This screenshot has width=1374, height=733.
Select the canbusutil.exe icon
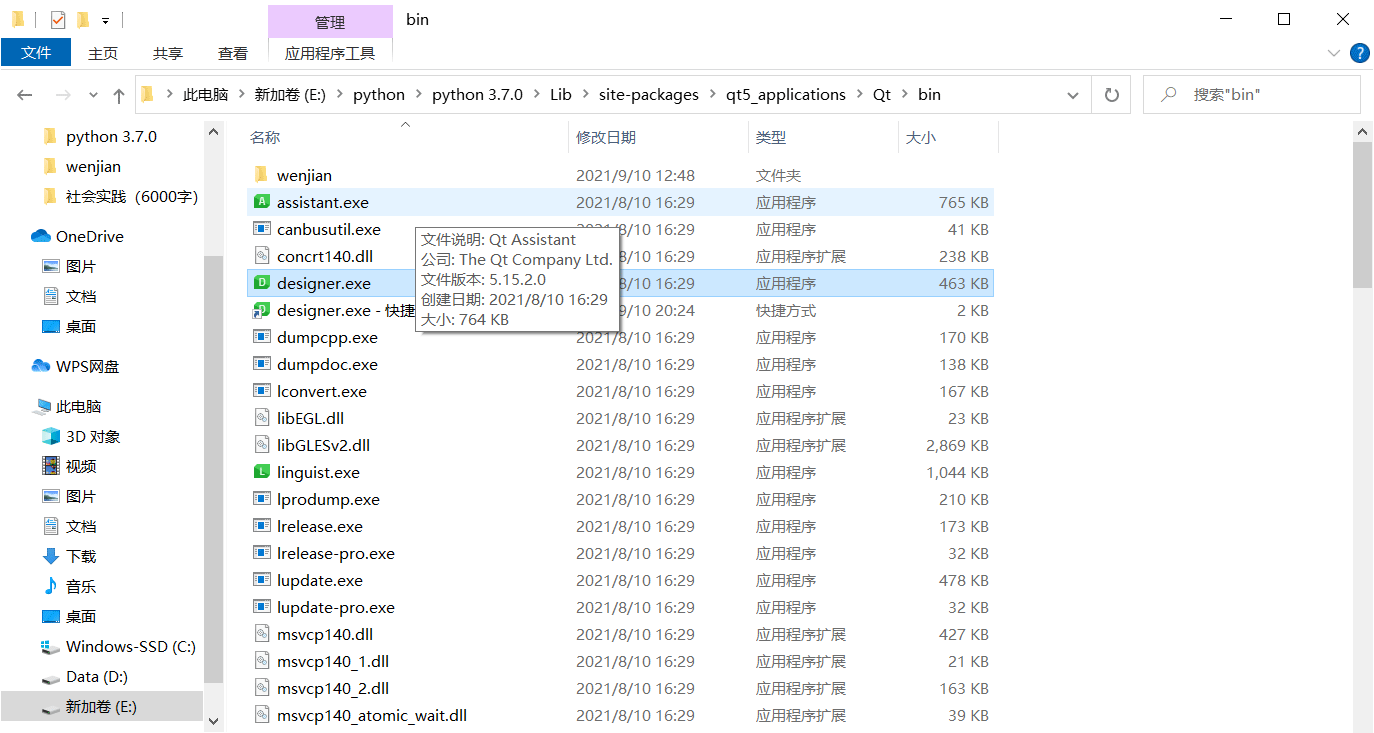(x=262, y=229)
